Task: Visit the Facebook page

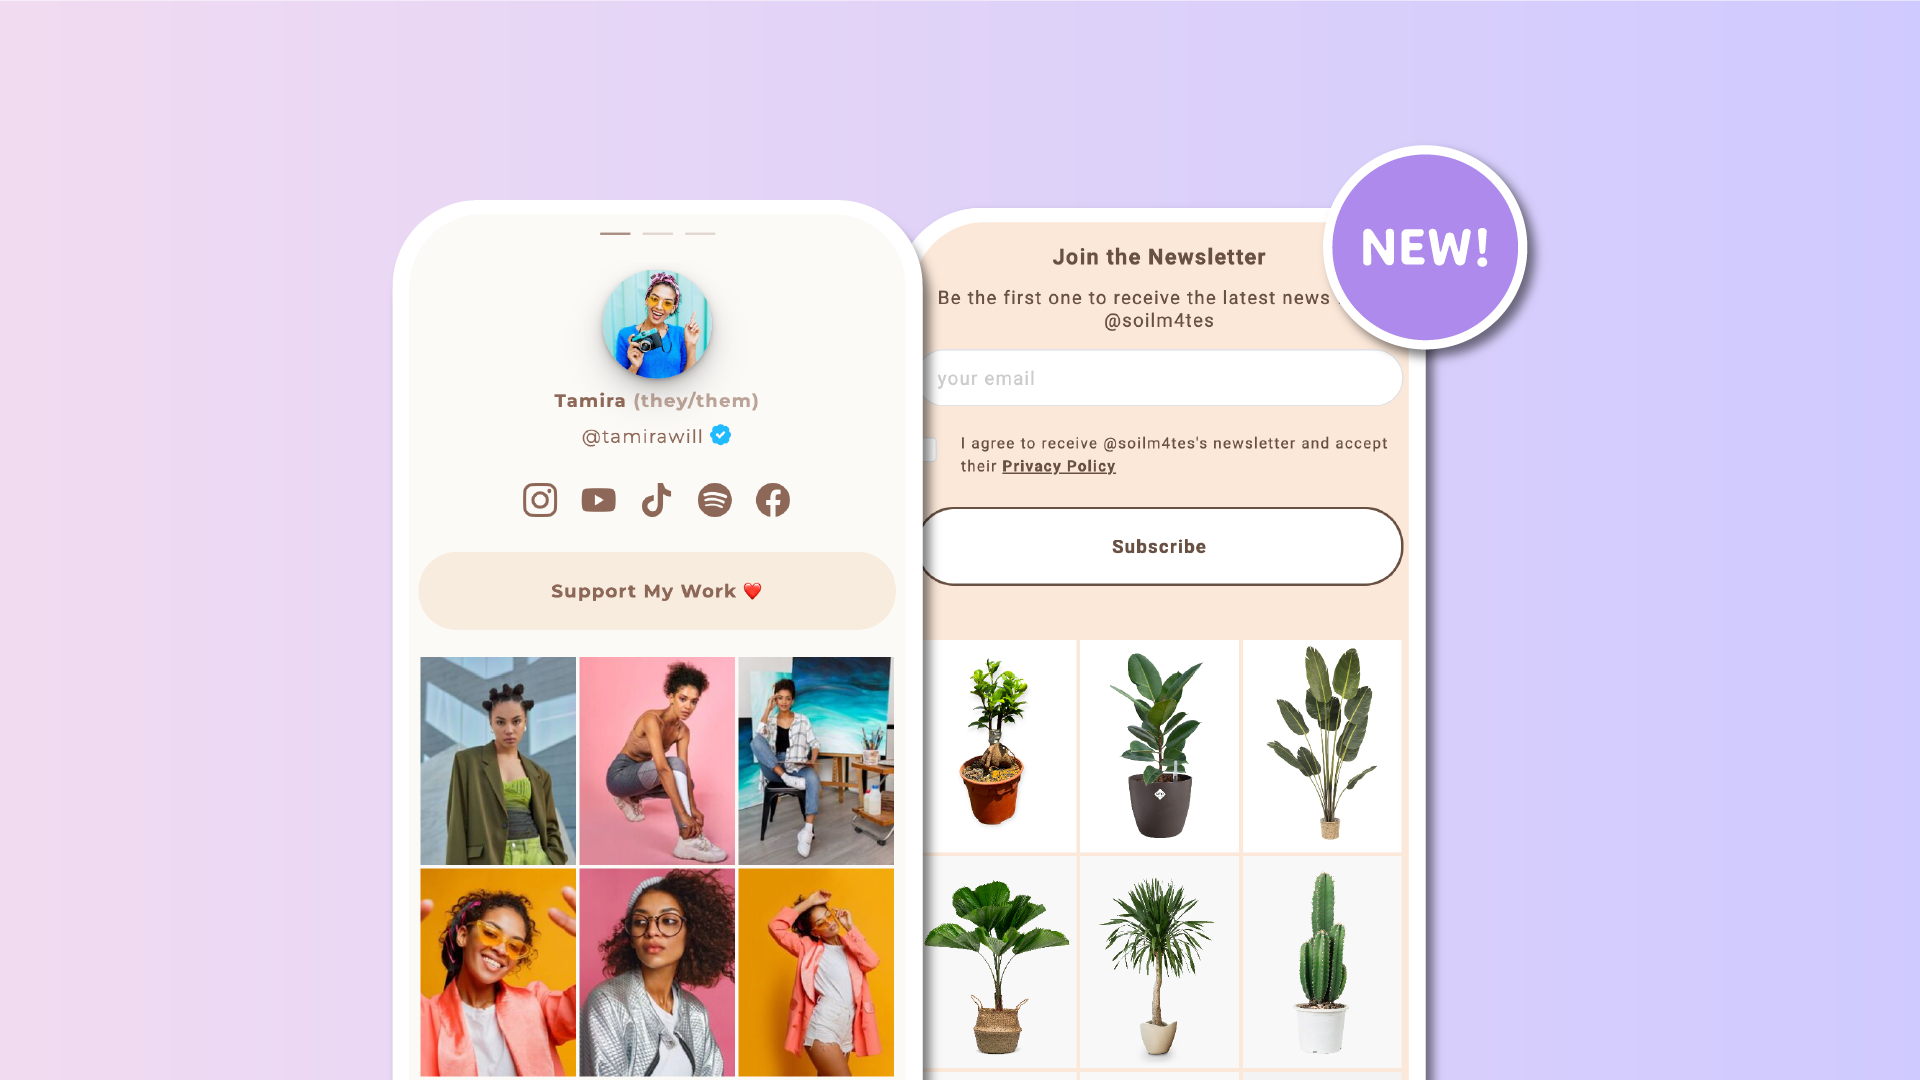Action: tap(771, 500)
